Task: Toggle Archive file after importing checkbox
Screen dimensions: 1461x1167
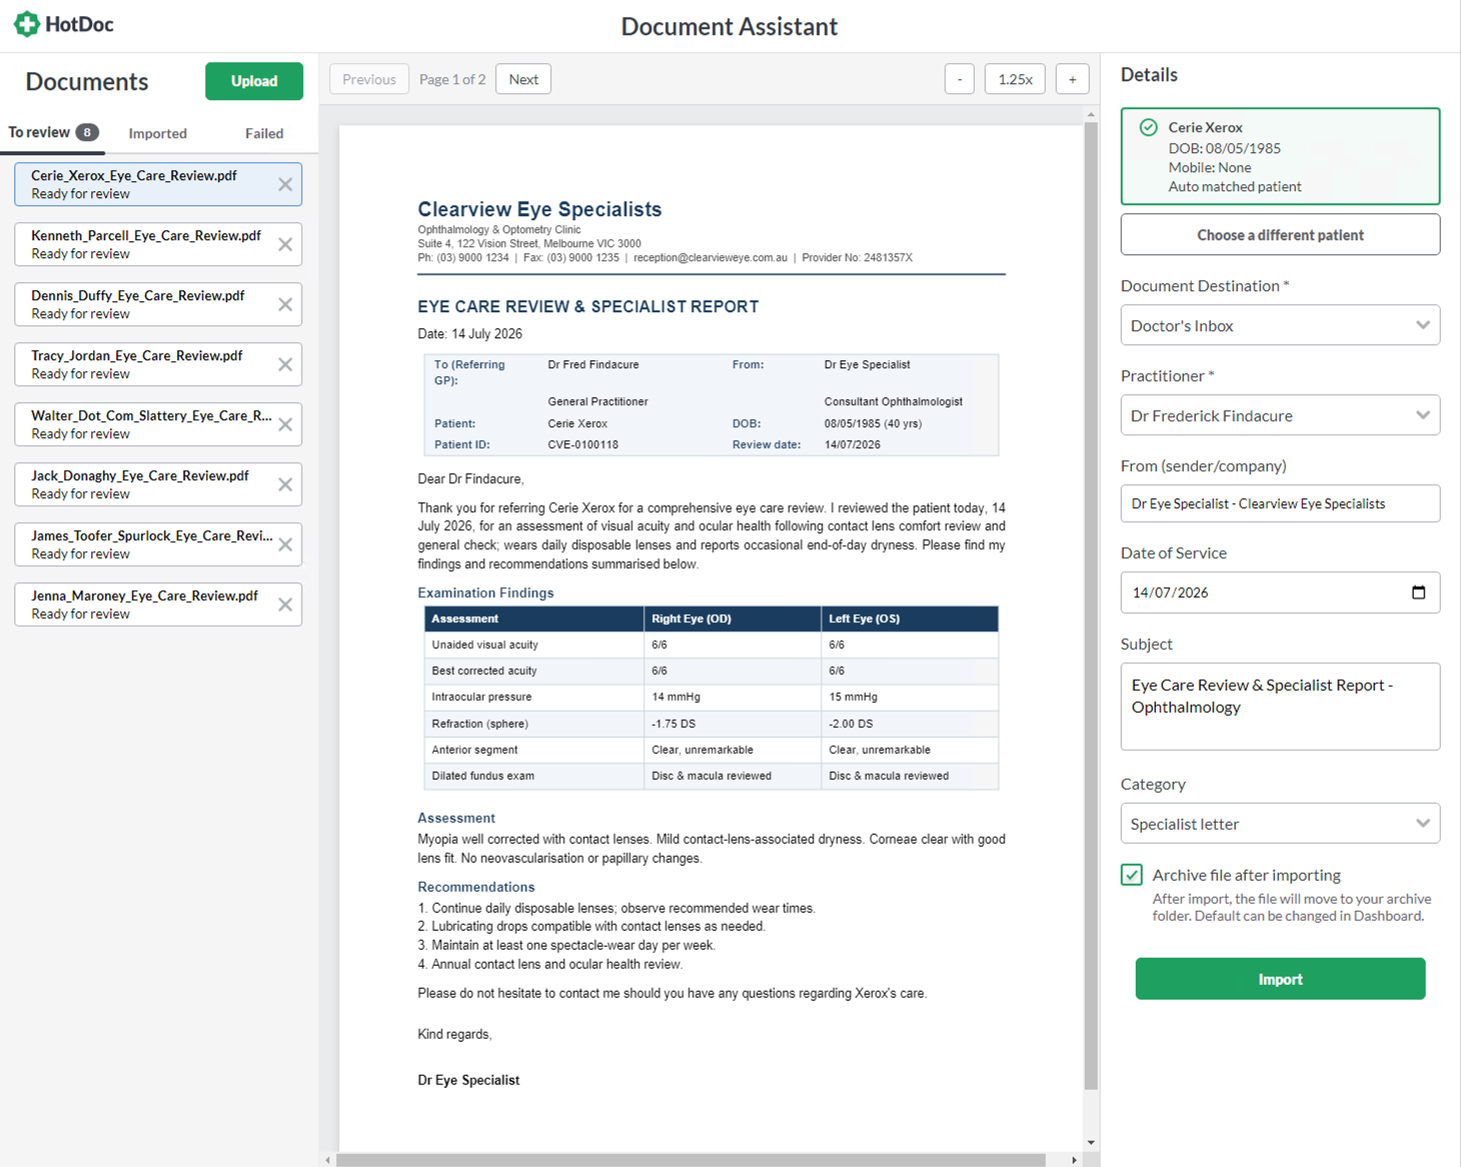Action: (1131, 875)
